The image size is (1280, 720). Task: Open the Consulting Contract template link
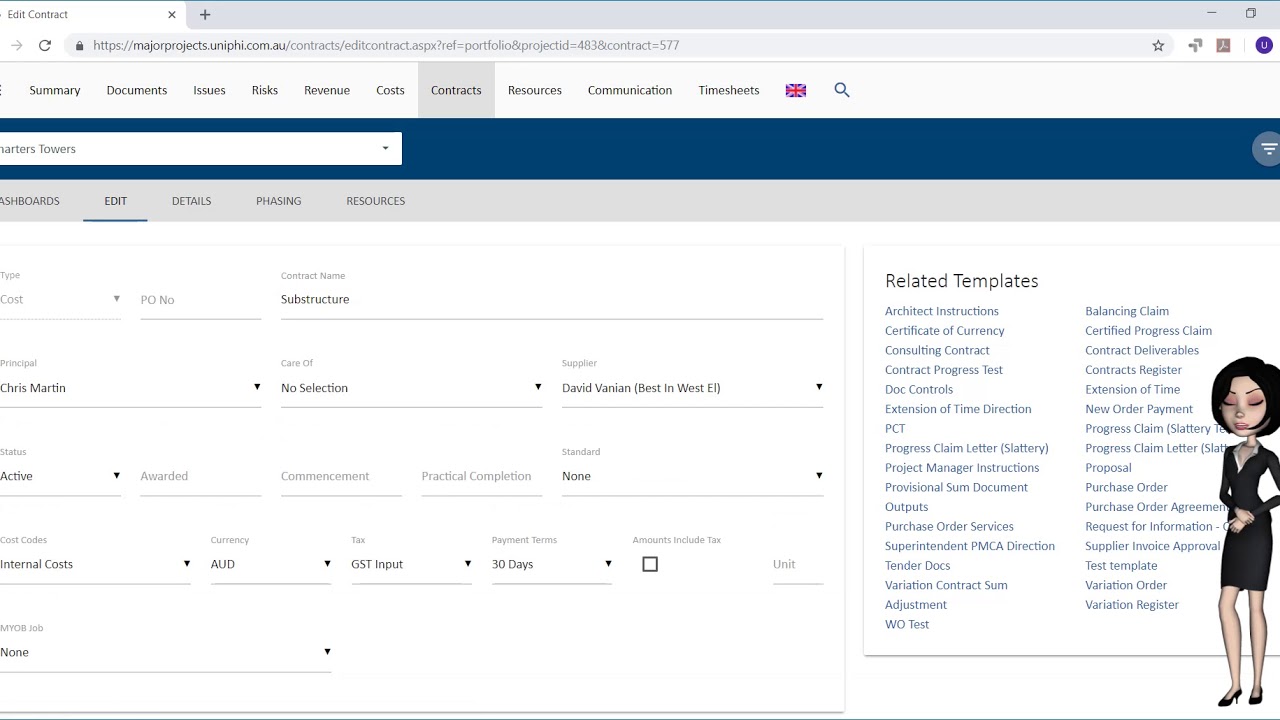pos(937,350)
